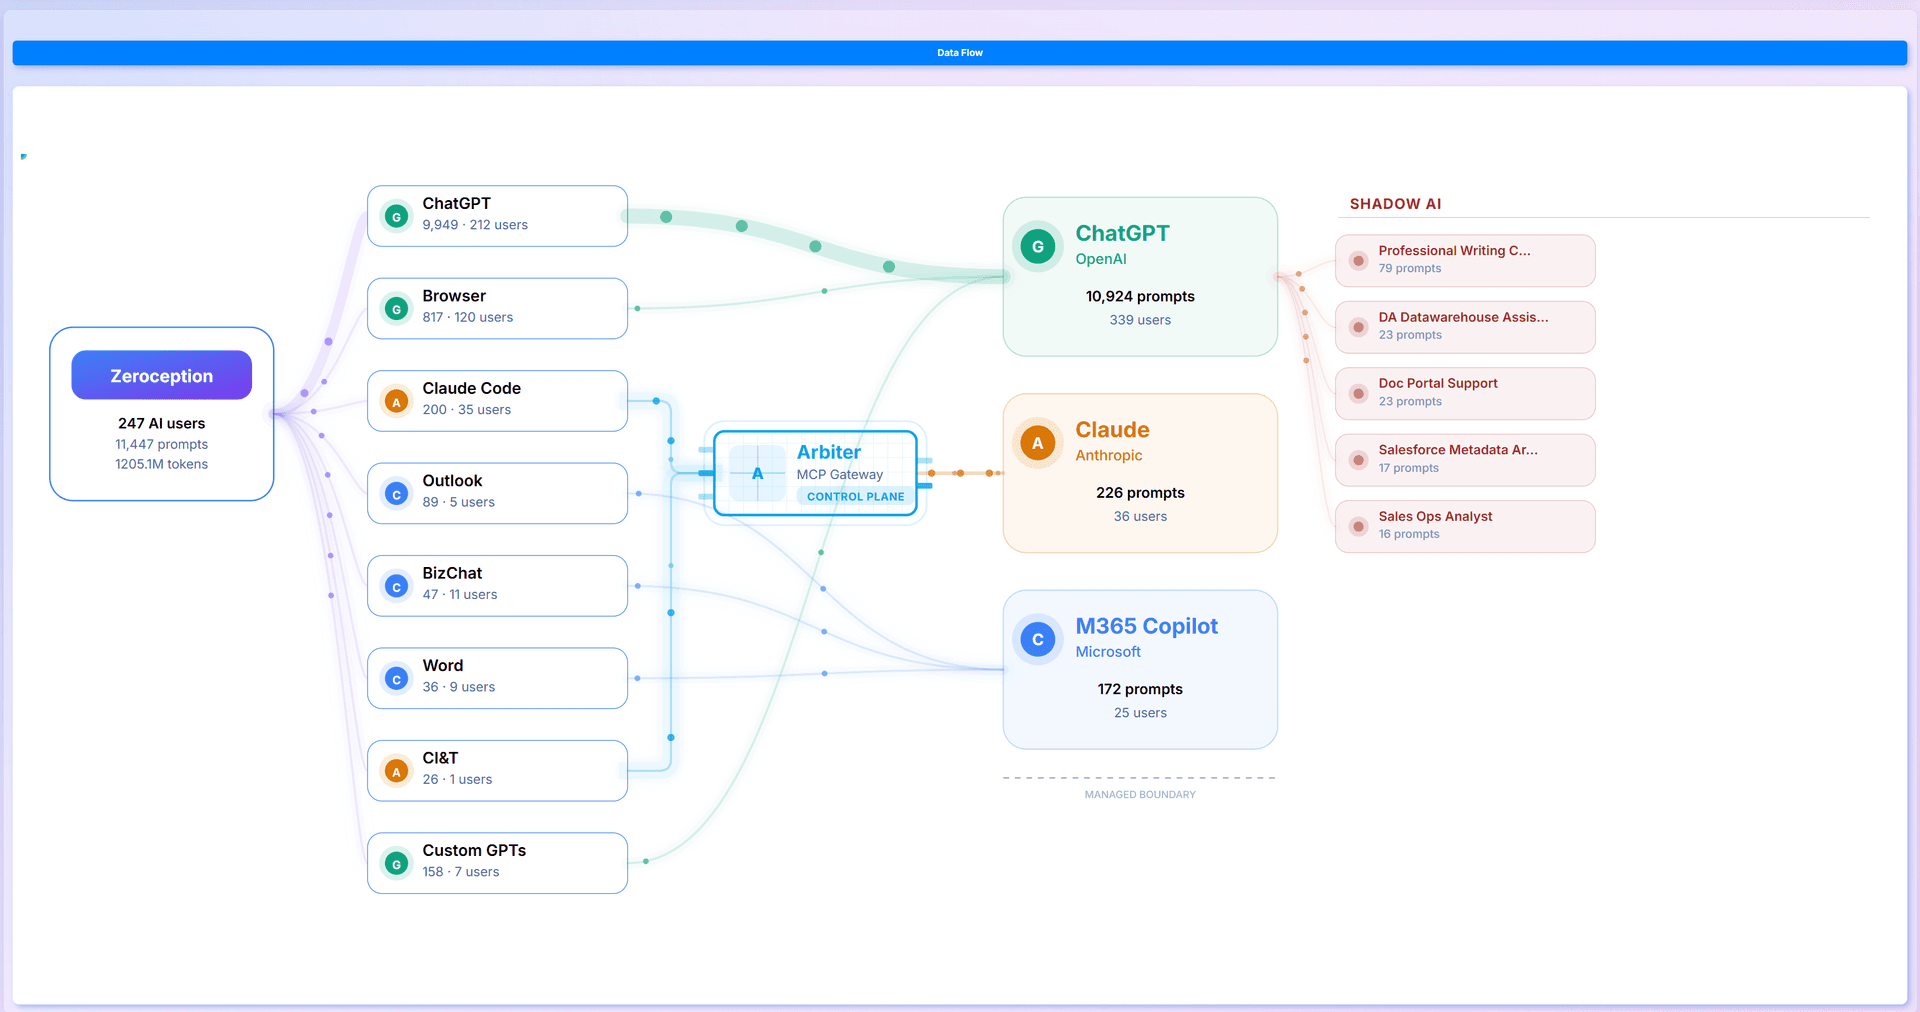This screenshot has width=1920, height=1012.
Task: Click the Arbiter title text
Action: [x=828, y=452]
